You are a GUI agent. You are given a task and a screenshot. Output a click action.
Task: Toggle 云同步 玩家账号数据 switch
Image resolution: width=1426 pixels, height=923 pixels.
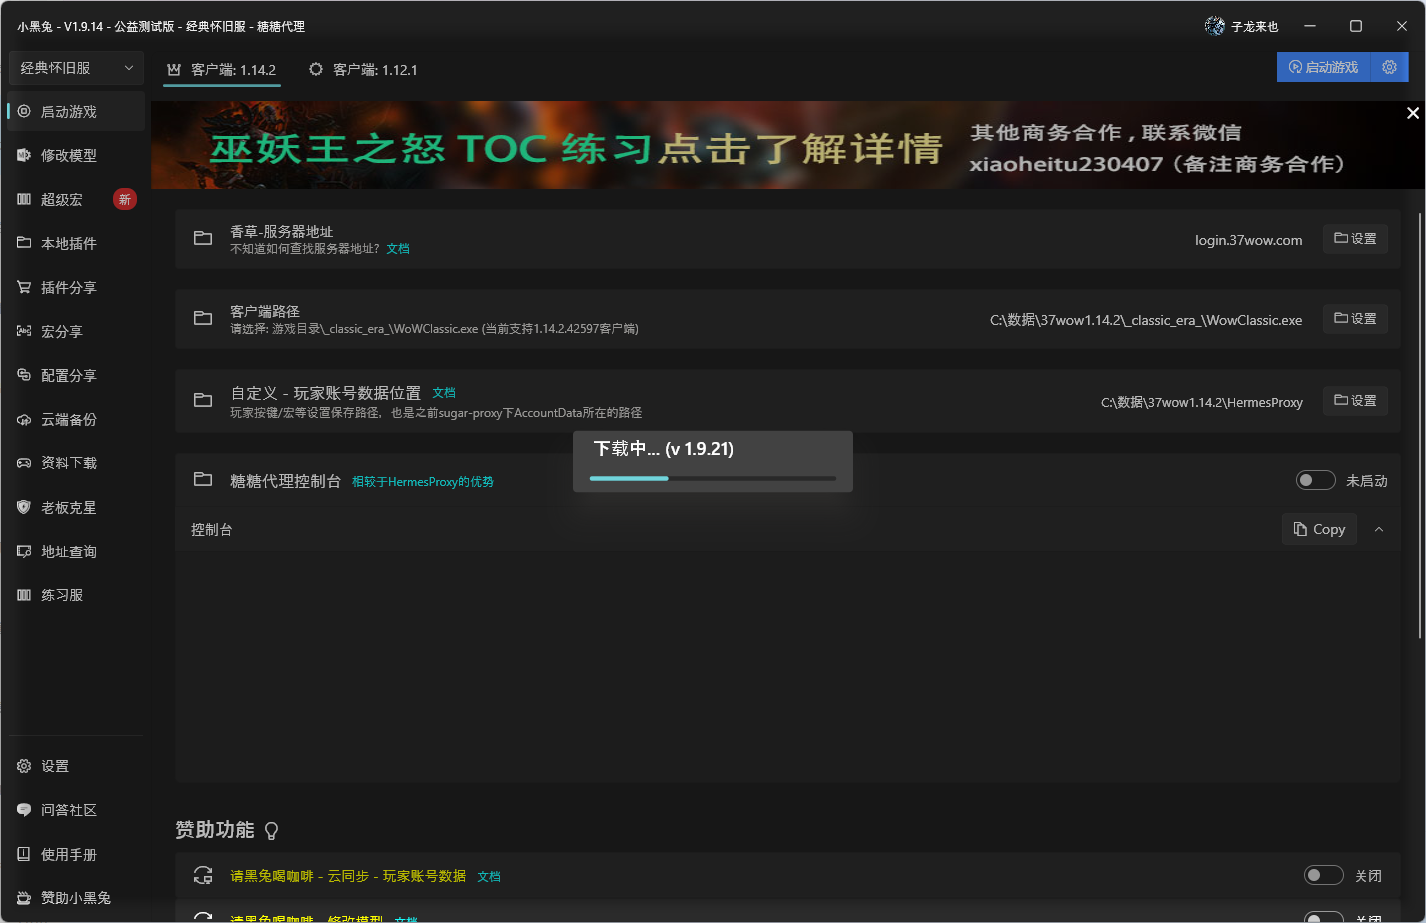tap(1323, 876)
